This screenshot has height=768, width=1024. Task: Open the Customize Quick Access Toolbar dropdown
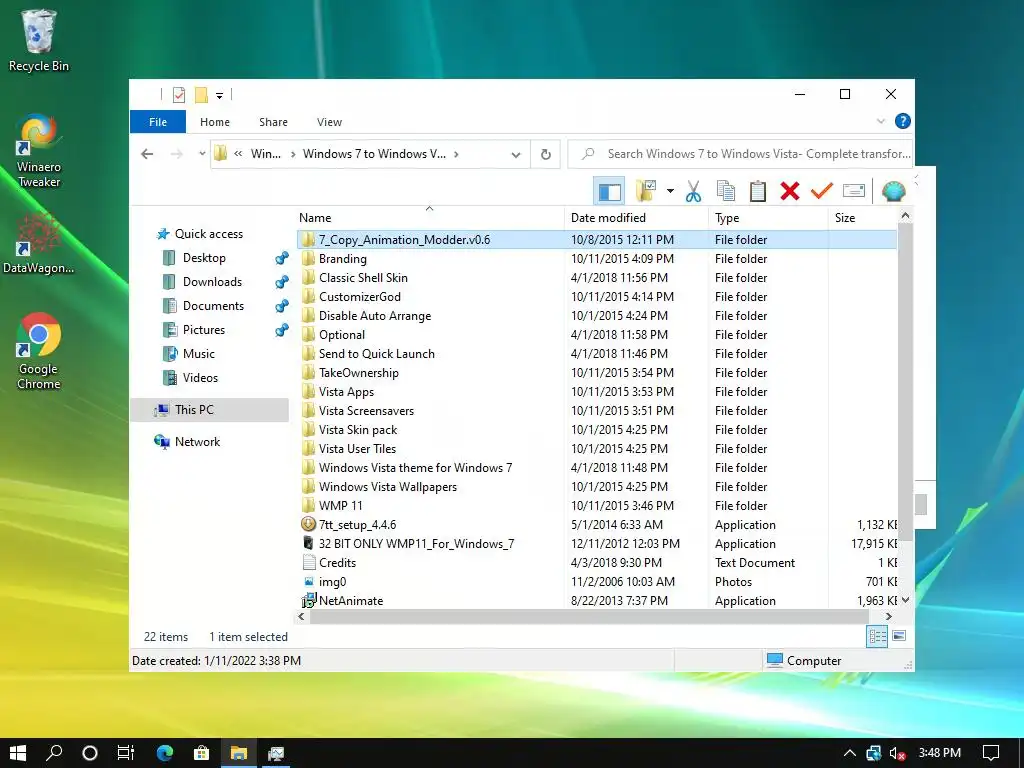219,96
